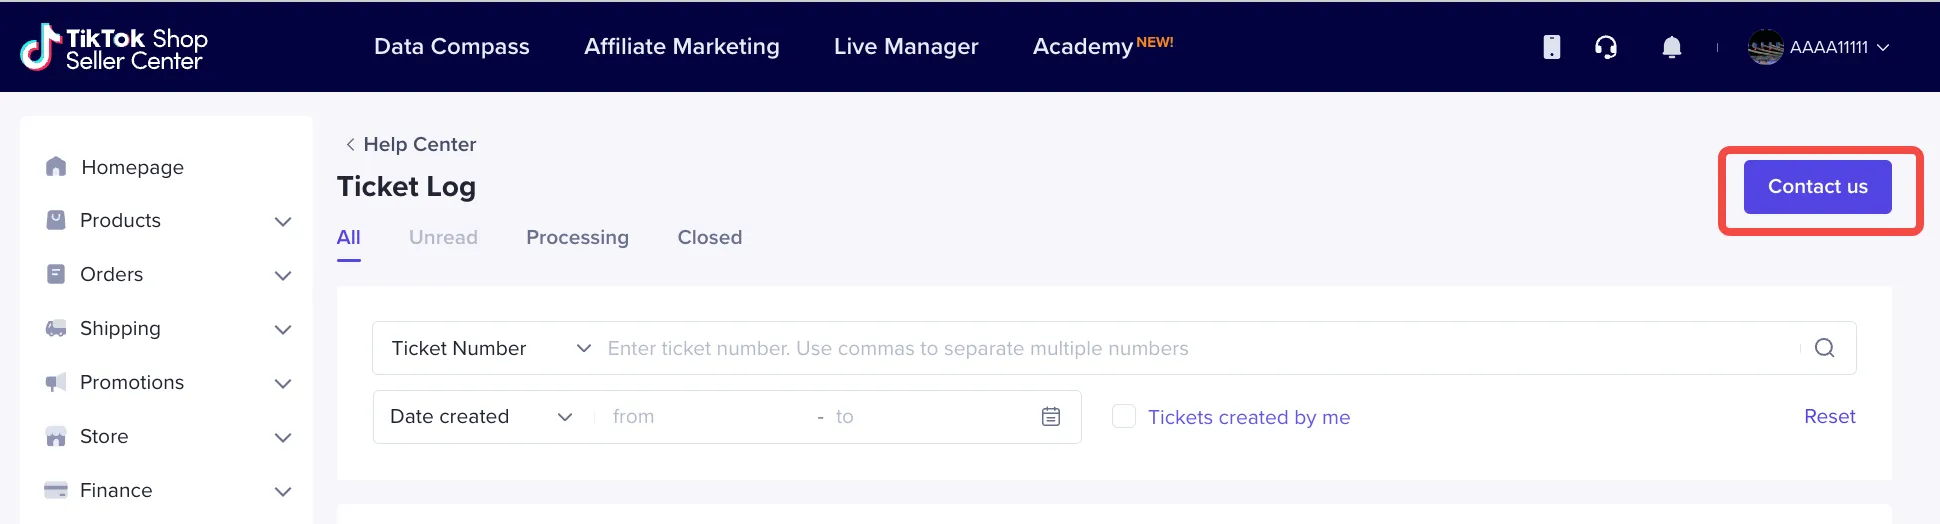Go back to Help Center
The height and width of the screenshot is (524, 1940).
pos(410,144)
